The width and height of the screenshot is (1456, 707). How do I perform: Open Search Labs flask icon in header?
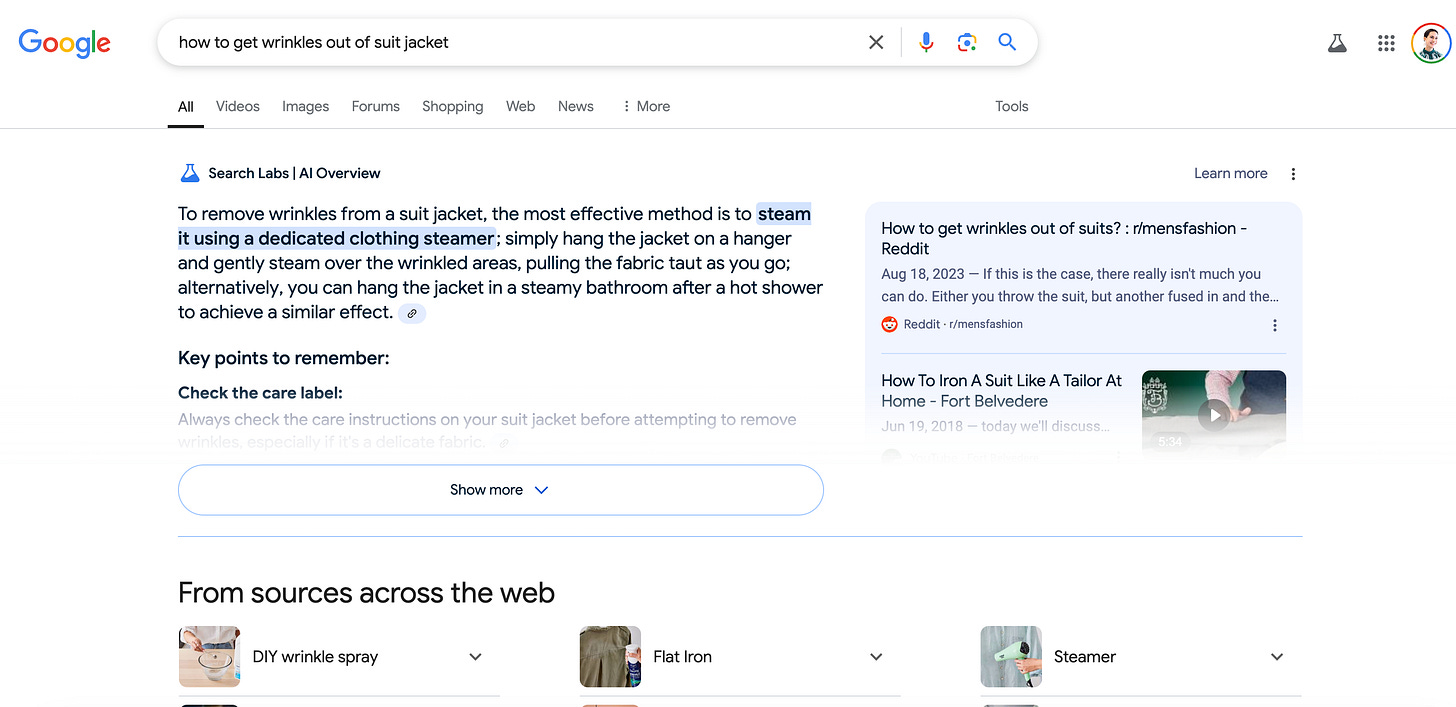tap(1337, 43)
